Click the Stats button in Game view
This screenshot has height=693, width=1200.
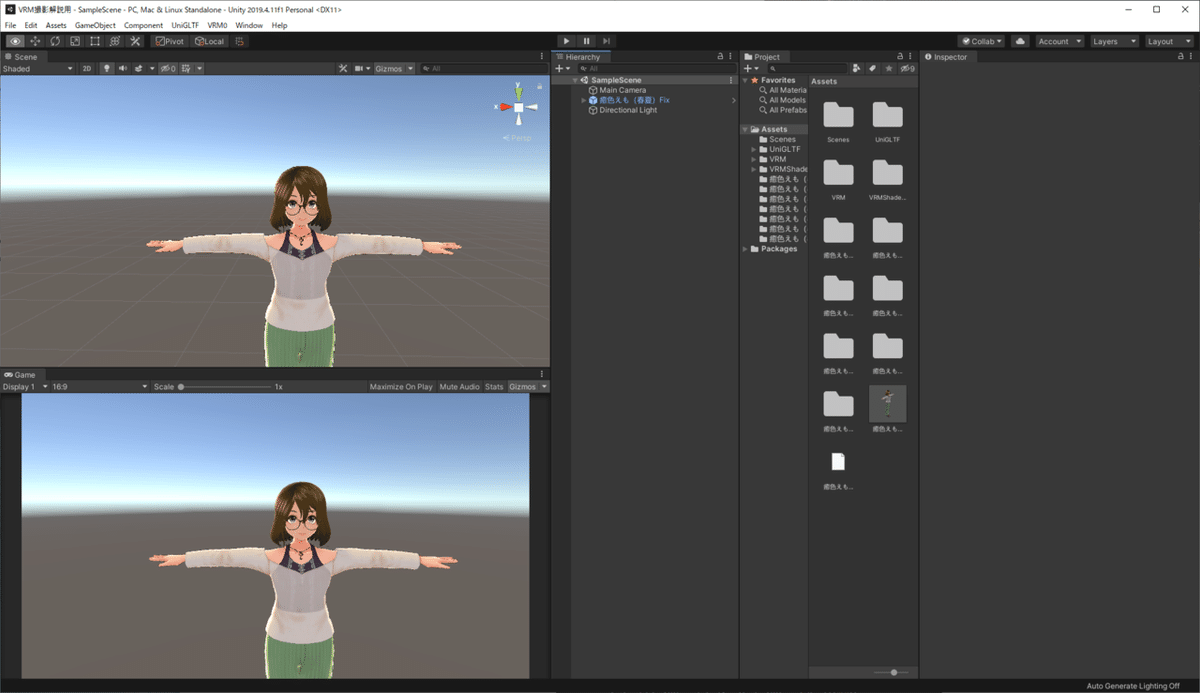[494, 386]
